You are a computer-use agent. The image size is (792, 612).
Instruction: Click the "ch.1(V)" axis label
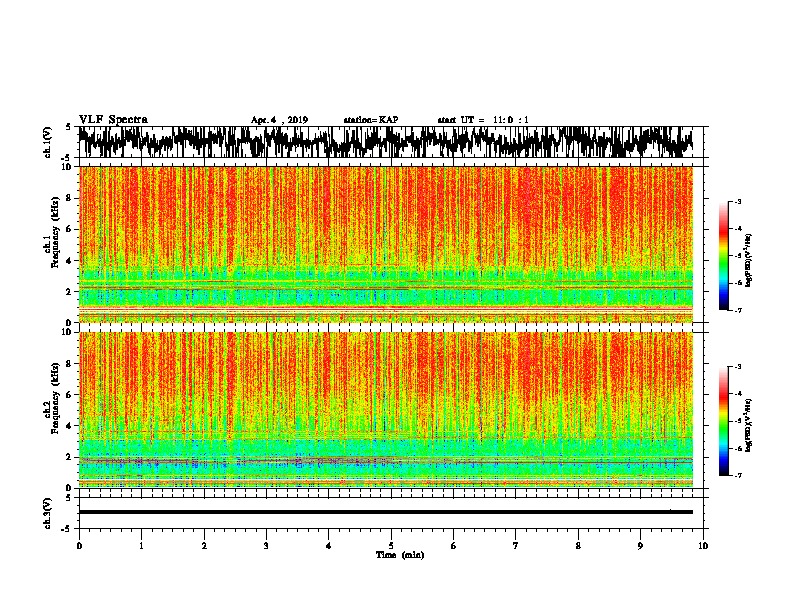tap(48, 142)
